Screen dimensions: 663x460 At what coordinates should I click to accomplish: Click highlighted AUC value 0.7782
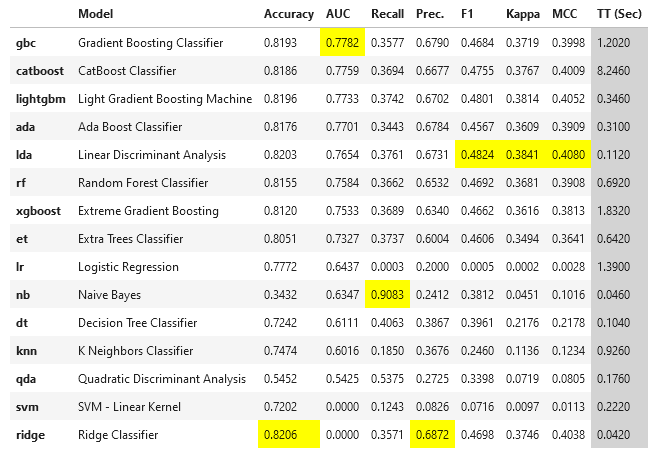(342, 43)
